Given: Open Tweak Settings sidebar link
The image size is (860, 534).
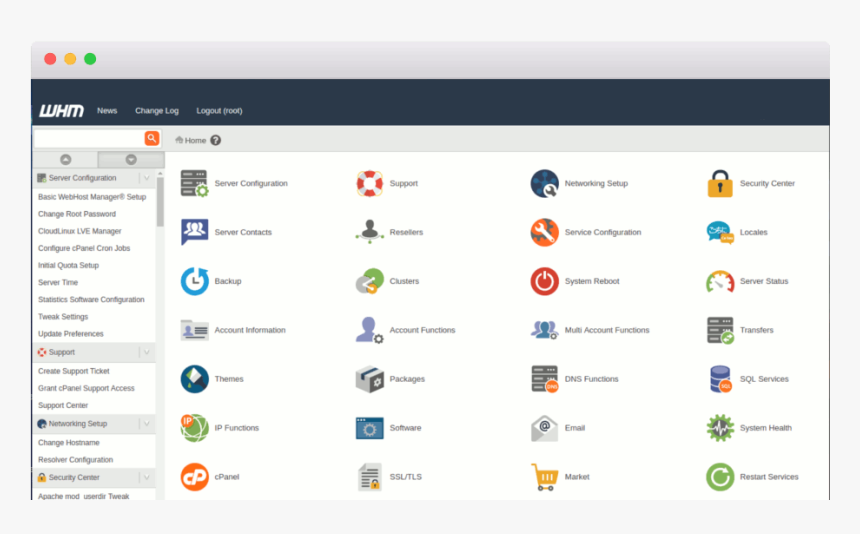Looking at the screenshot, I should click(x=63, y=316).
